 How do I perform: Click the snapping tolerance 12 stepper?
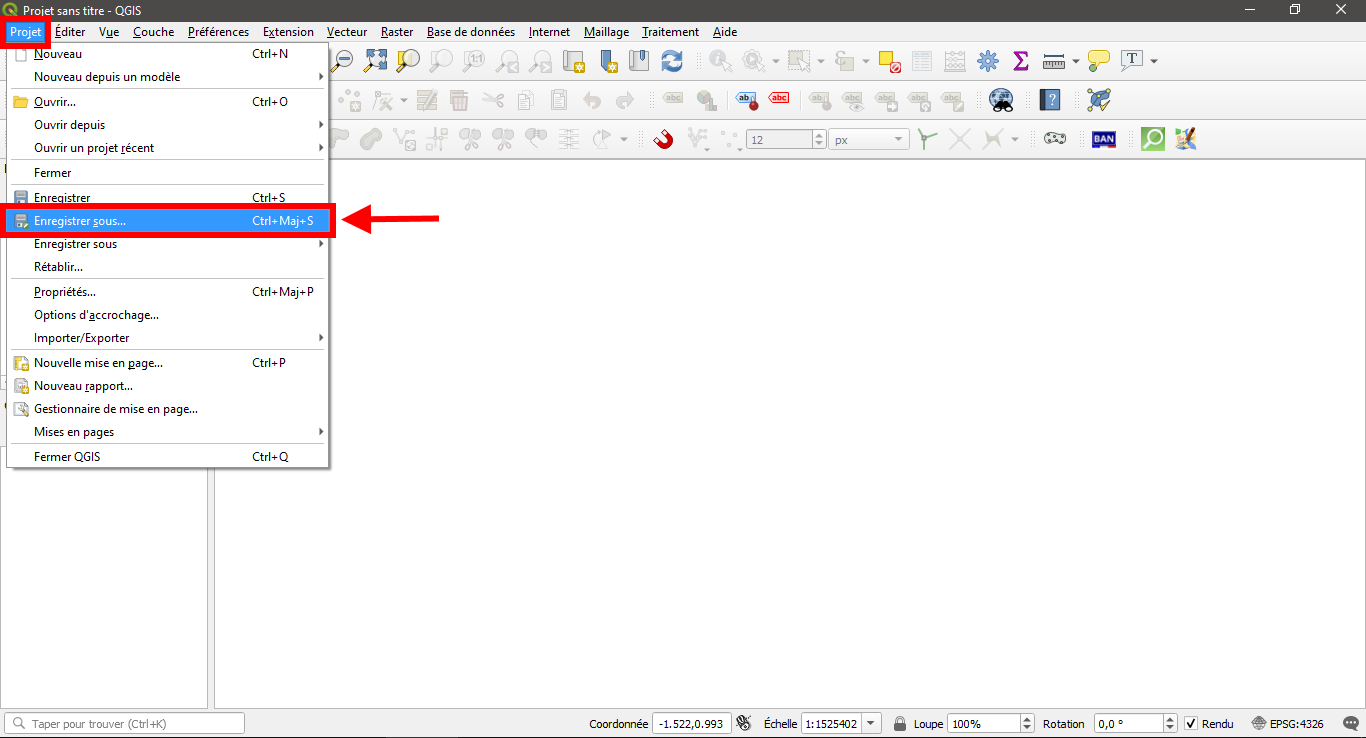(x=820, y=140)
